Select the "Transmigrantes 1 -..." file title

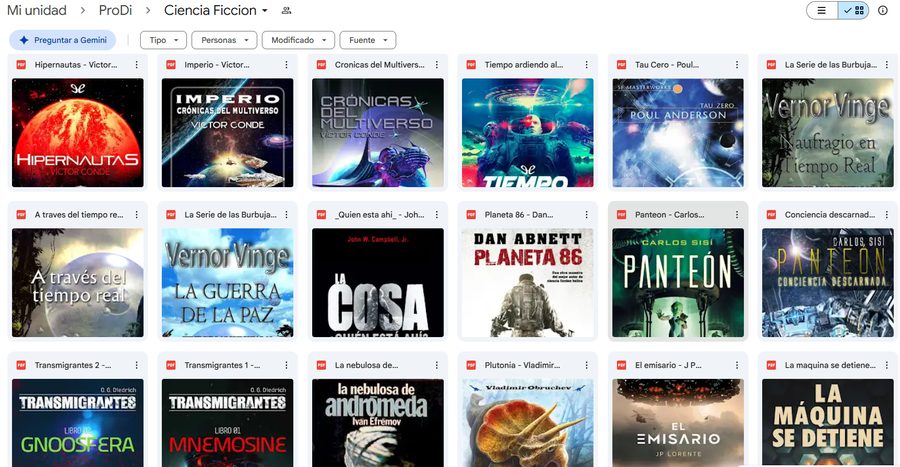222,365
